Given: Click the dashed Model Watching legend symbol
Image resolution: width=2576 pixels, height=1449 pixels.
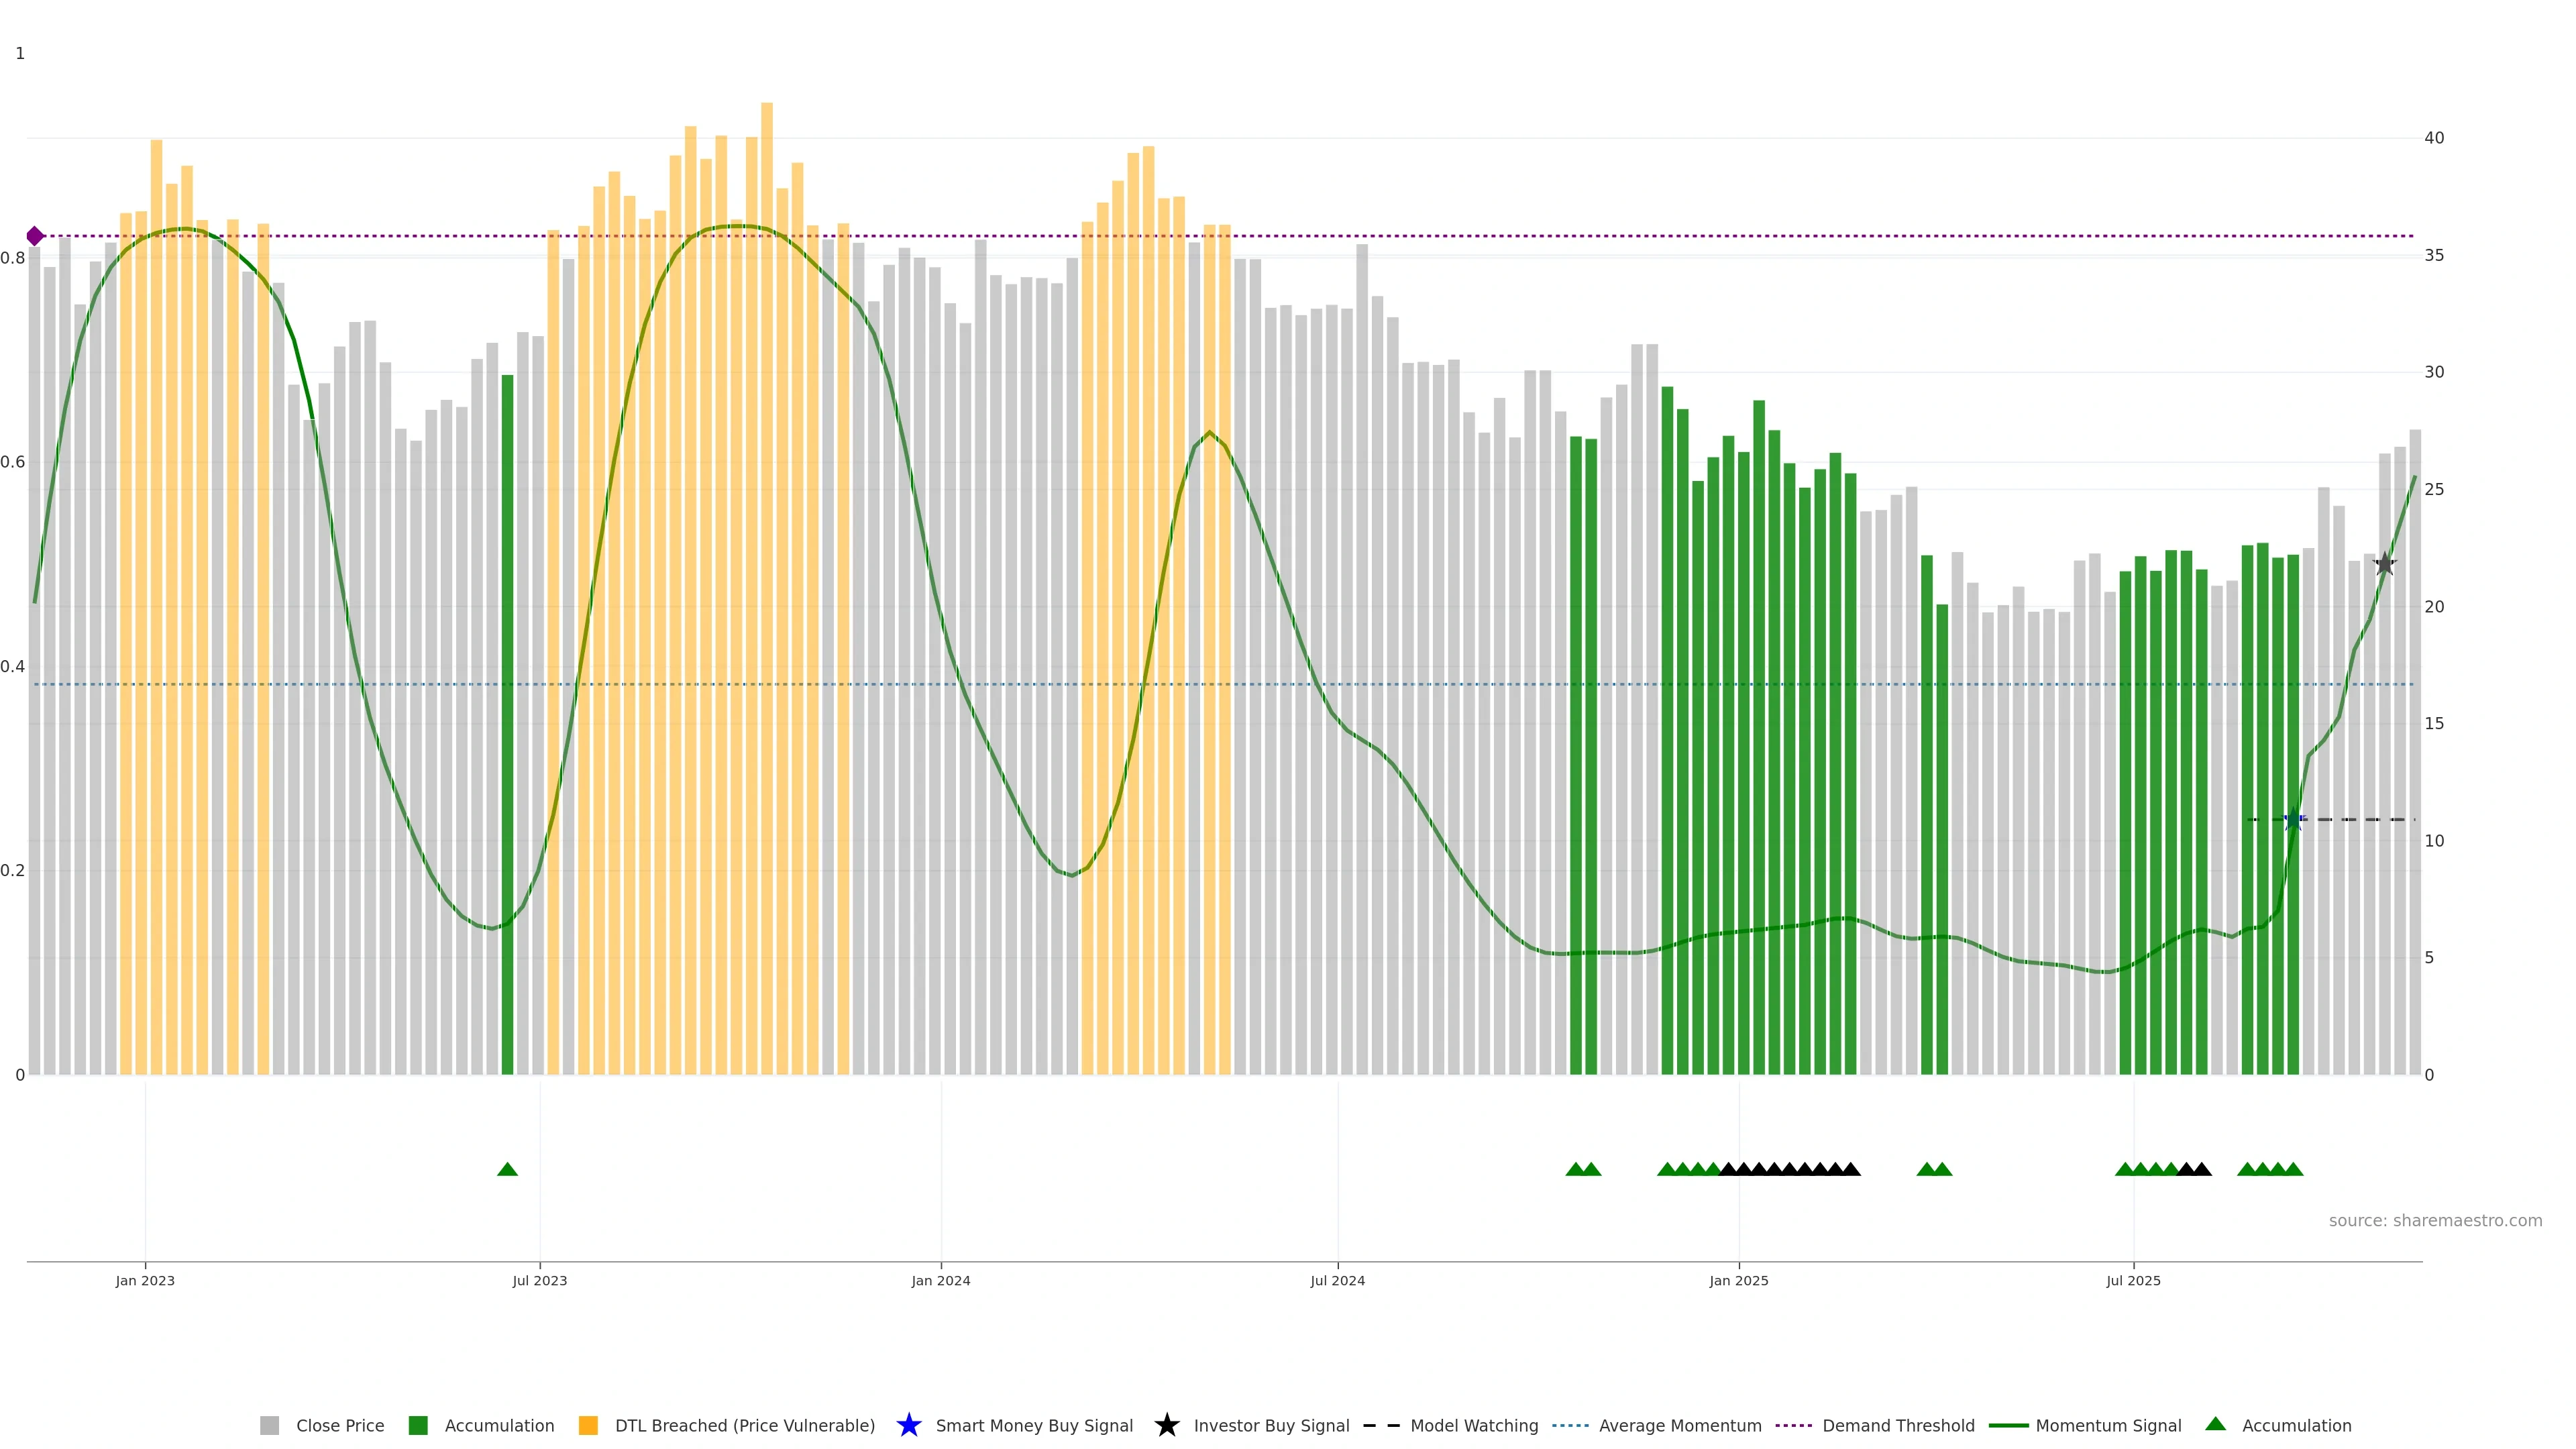Looking at the screenshot, I should coord(1381,1425).
